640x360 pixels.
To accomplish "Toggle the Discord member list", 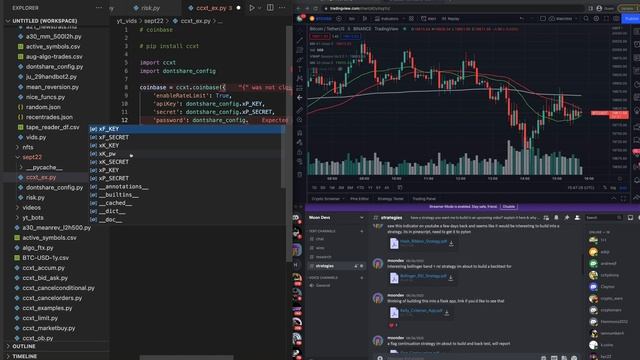I will (577, 218).
